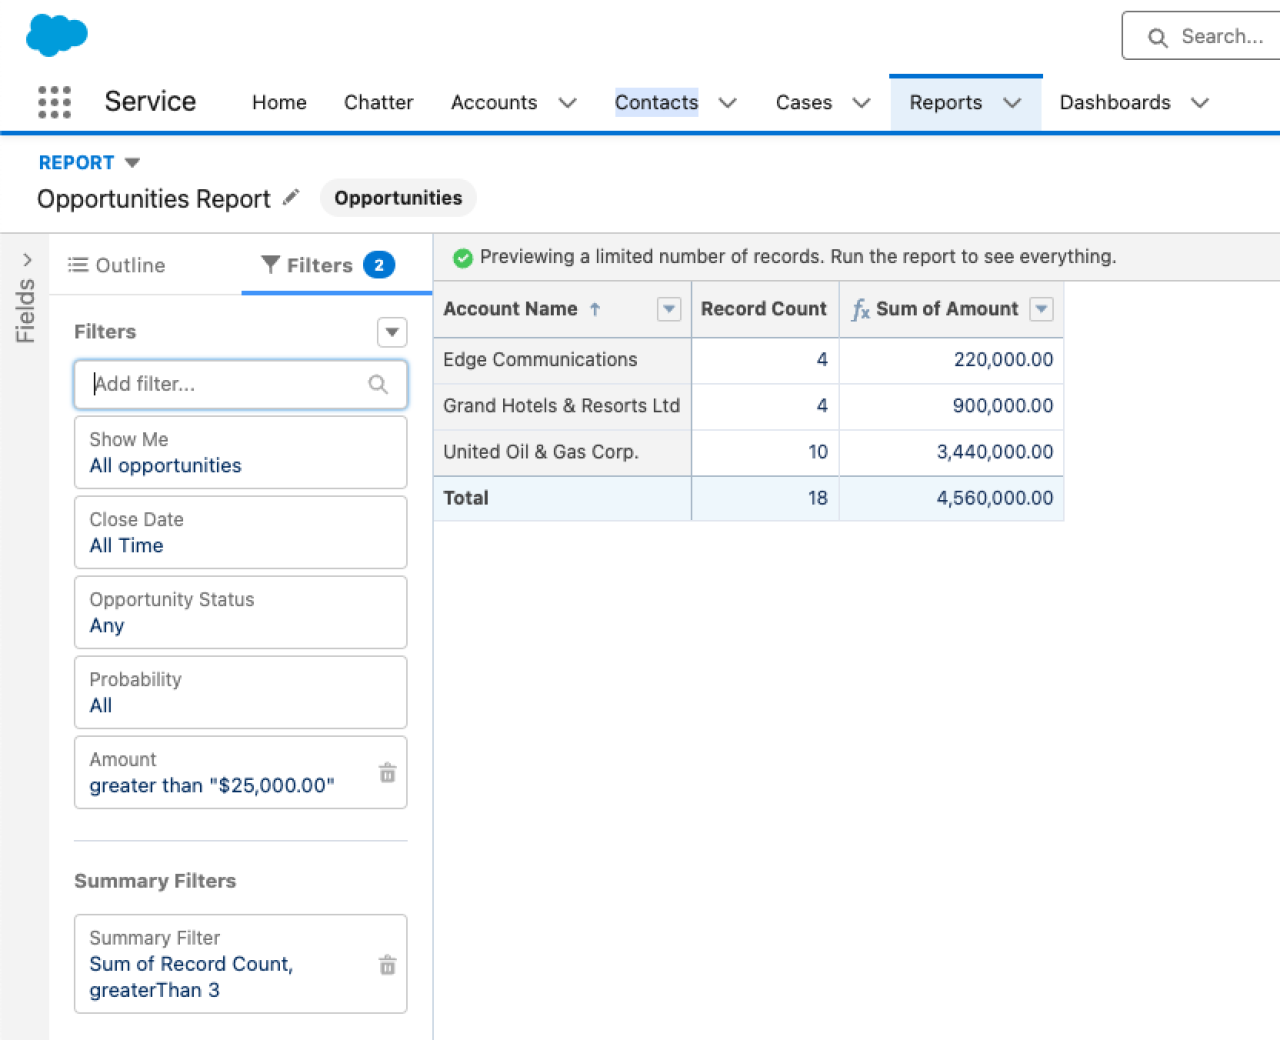The height and width of the screenshot is (1040, 1280).
Task: Click the record count 10 cell
Action: (765, 452)
